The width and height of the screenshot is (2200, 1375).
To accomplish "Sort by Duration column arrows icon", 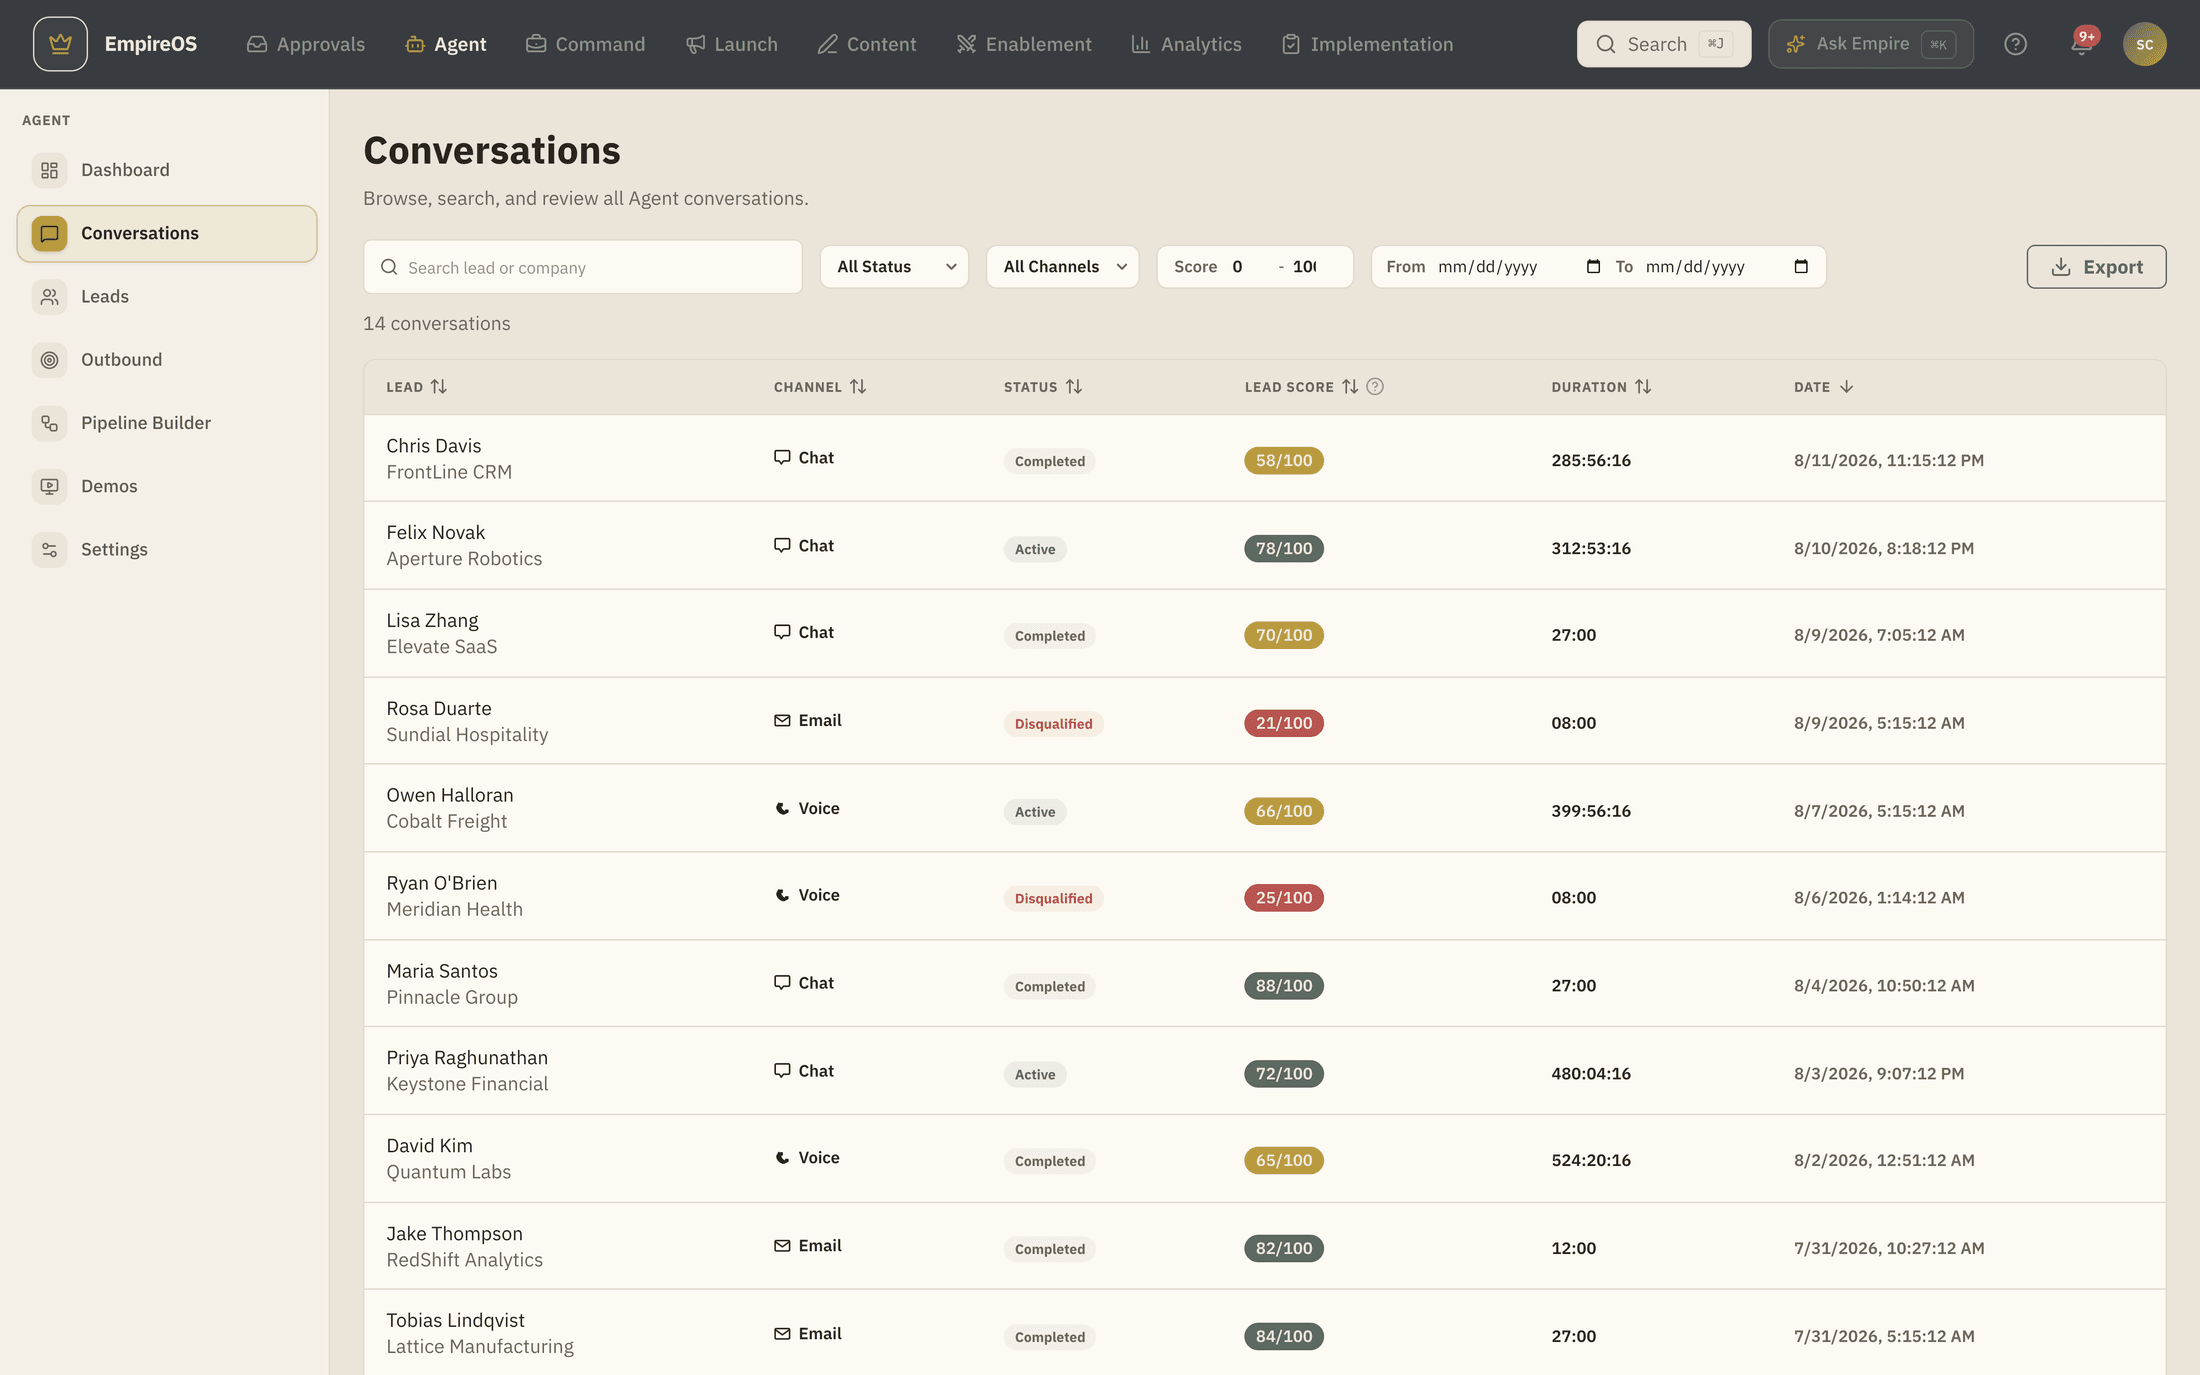I will click(x=1643, y=387).
